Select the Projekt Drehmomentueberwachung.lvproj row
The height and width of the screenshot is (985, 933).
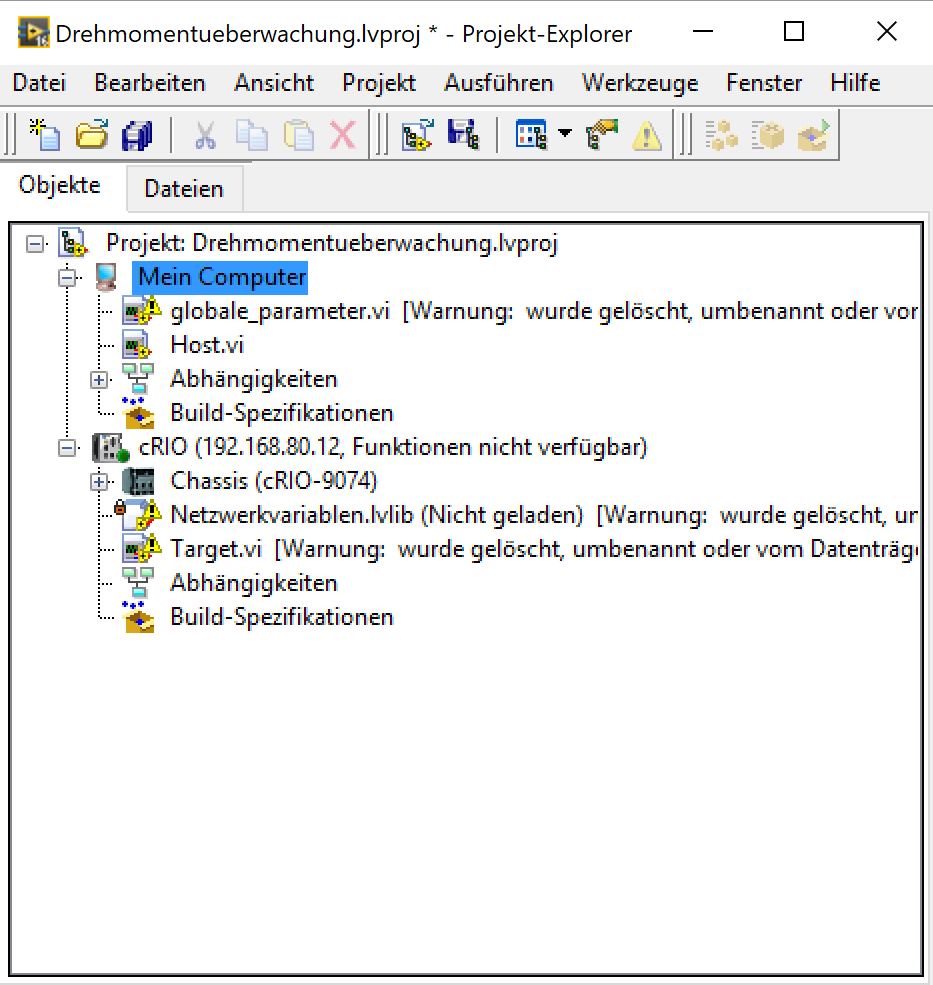click(332, 243)
